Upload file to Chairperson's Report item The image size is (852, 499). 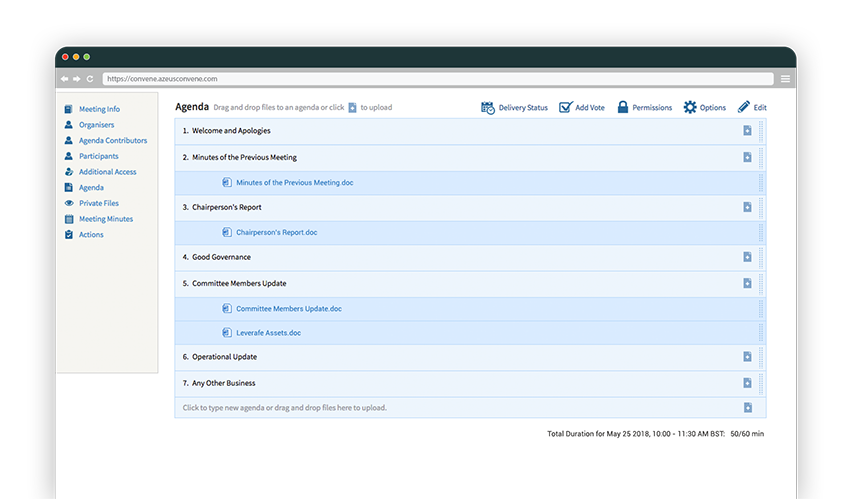pos(747,207)
